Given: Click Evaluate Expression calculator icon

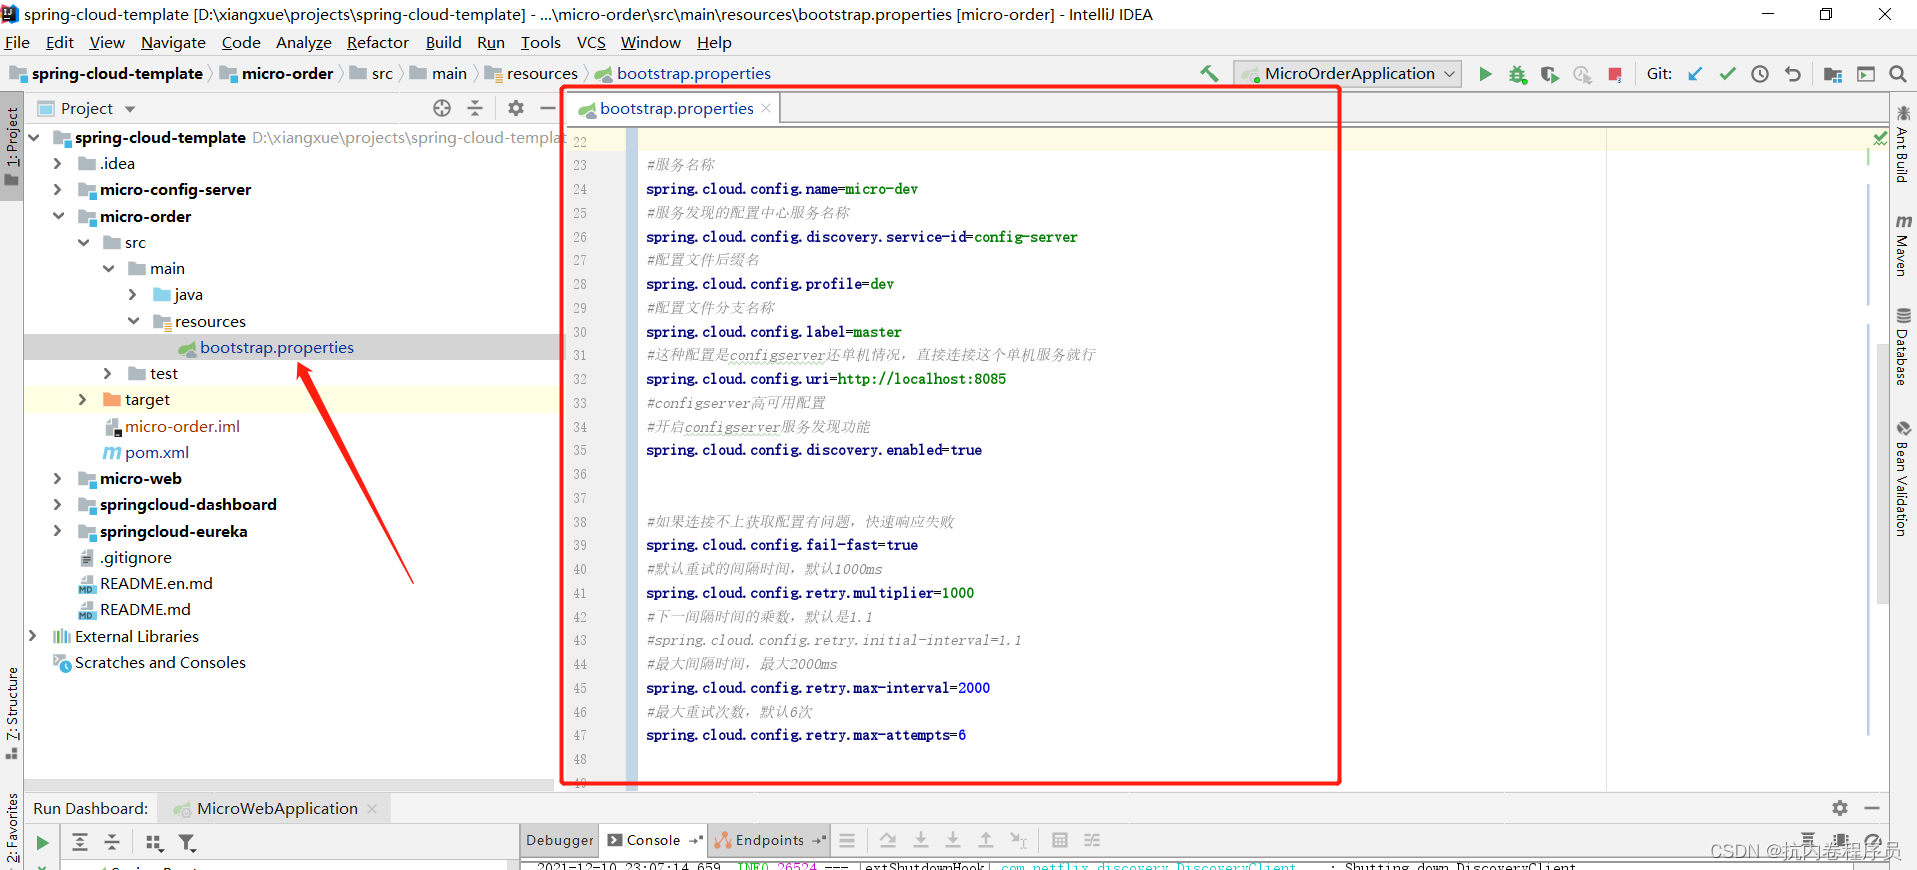Looking at the screenshot, I should 1060,840.
